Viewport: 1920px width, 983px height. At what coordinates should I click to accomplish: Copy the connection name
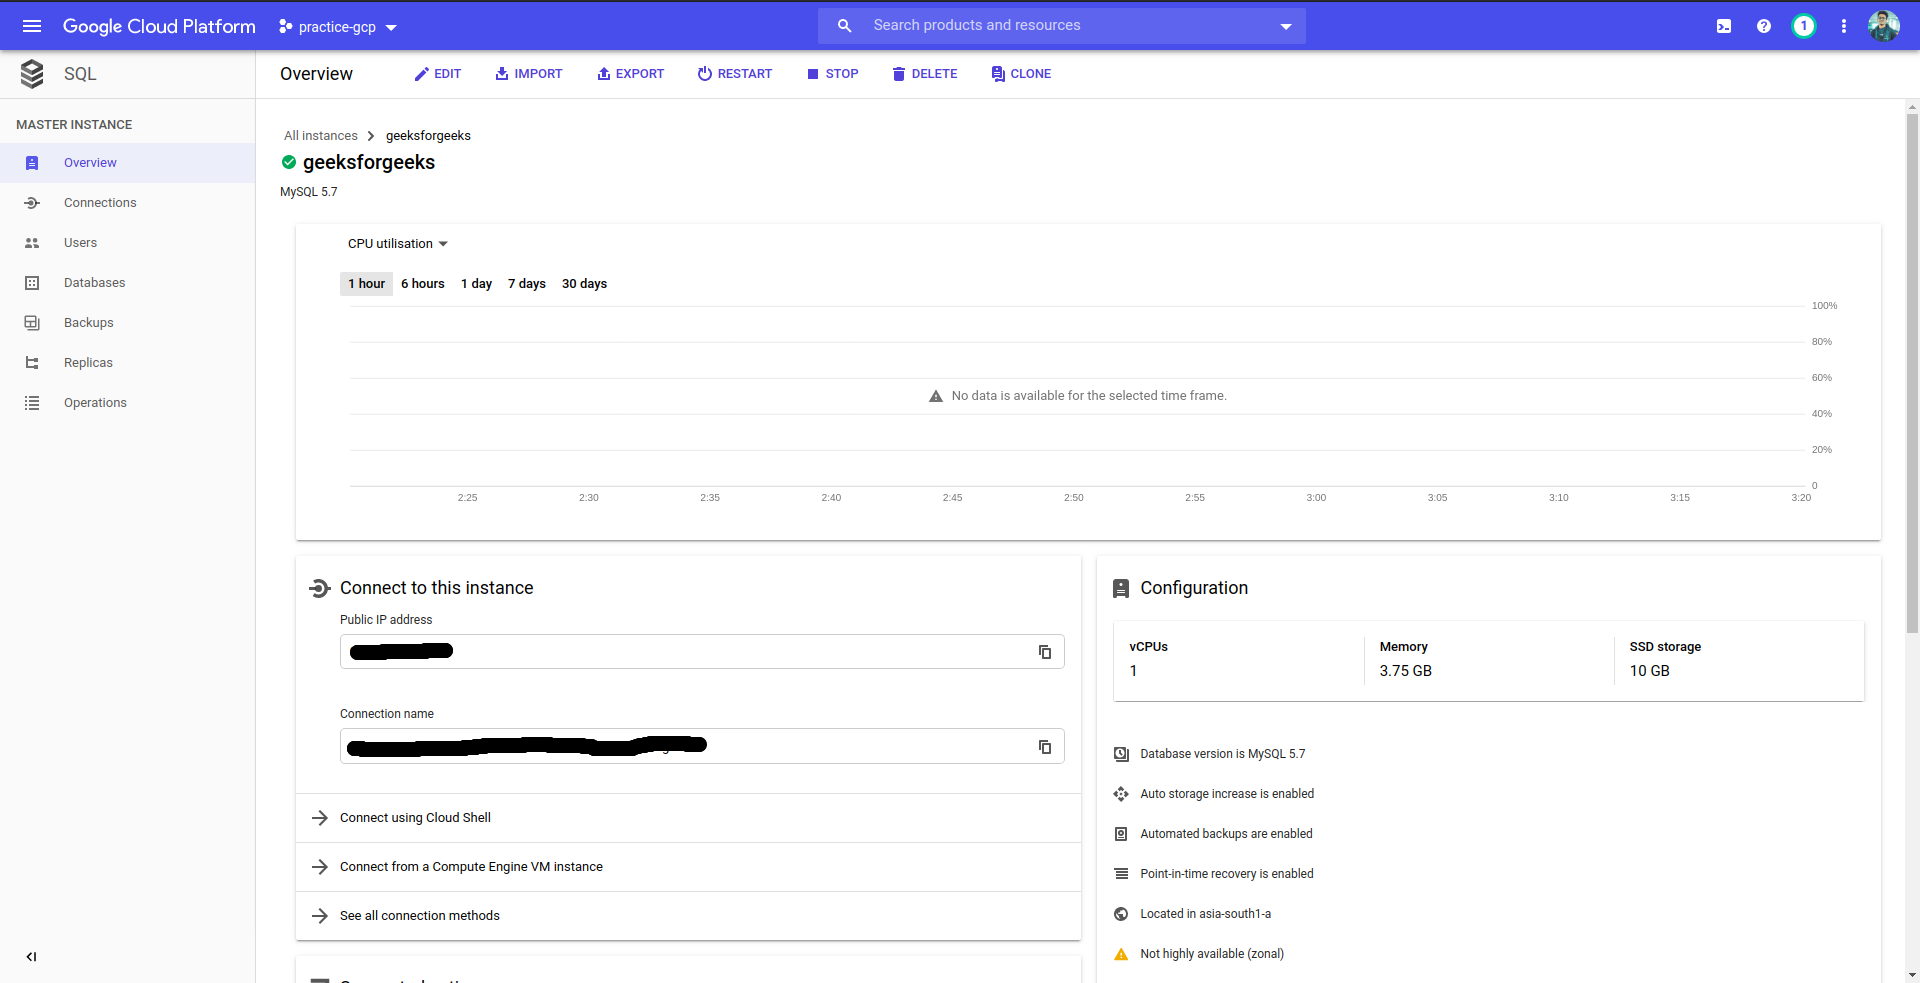tap(1045, 747)
